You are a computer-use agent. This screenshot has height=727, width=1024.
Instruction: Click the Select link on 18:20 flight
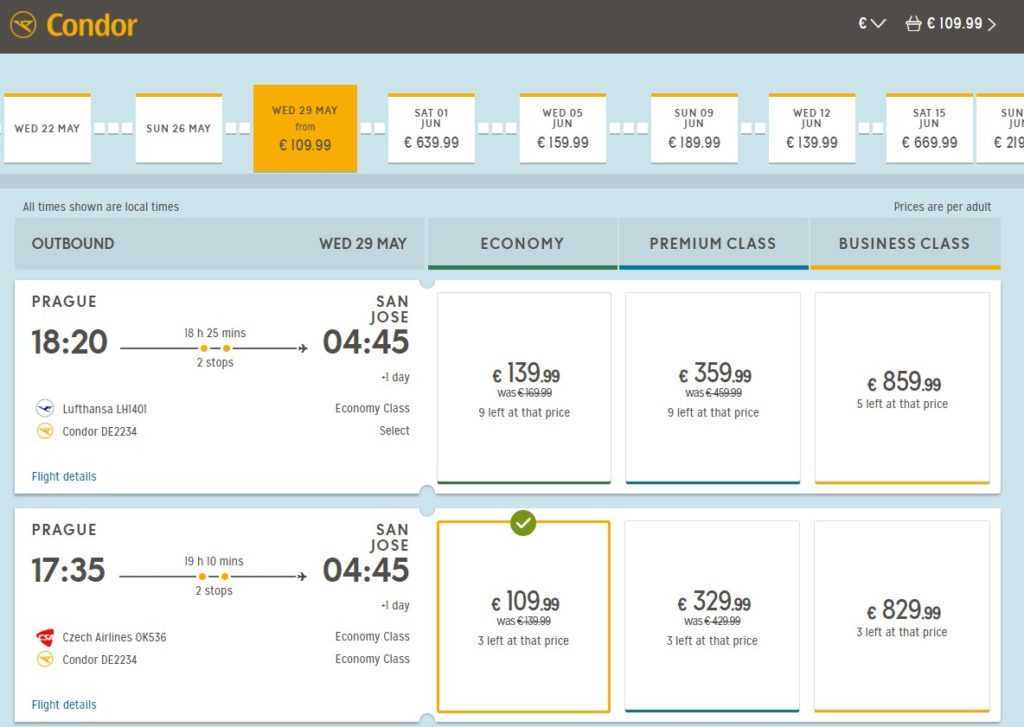click(x=394, y=430)
